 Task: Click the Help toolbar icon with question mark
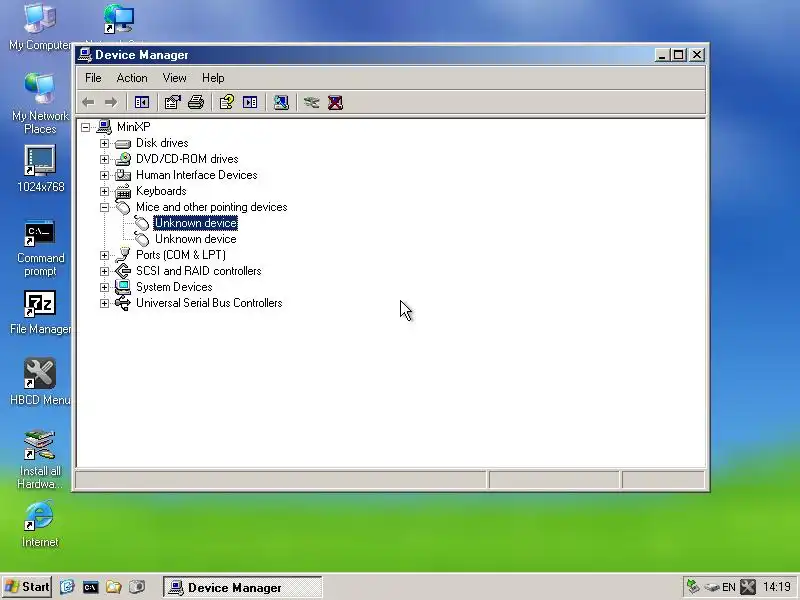coord(227,103)
